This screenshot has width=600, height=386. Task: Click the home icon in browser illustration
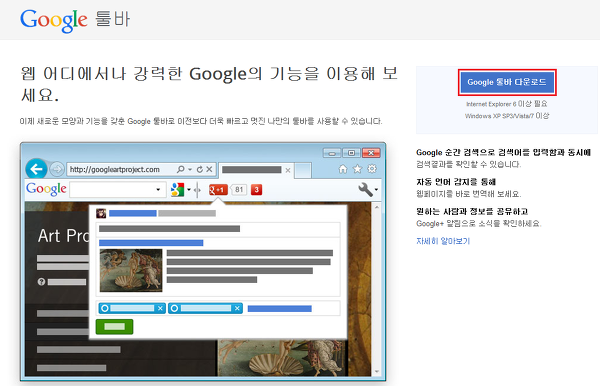click(343, 169)
